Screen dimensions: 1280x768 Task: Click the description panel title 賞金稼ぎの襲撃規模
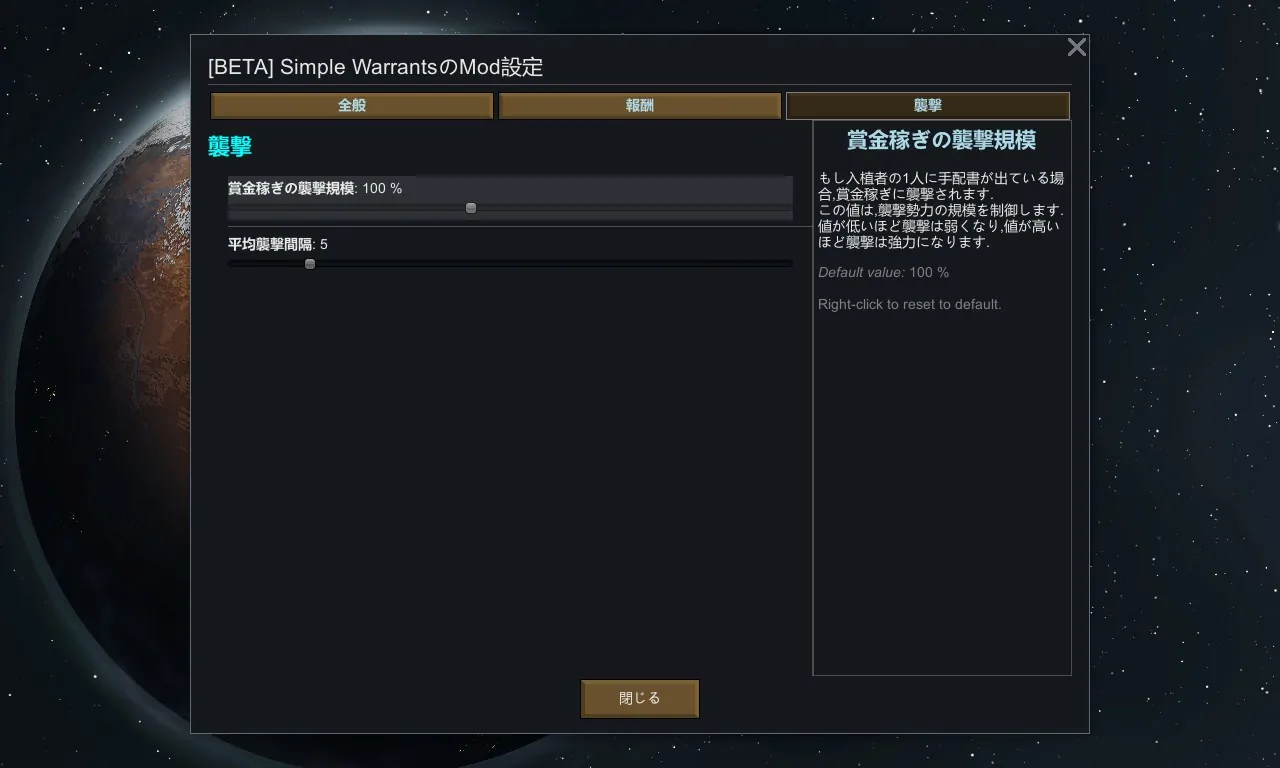[x=941, y=140]
